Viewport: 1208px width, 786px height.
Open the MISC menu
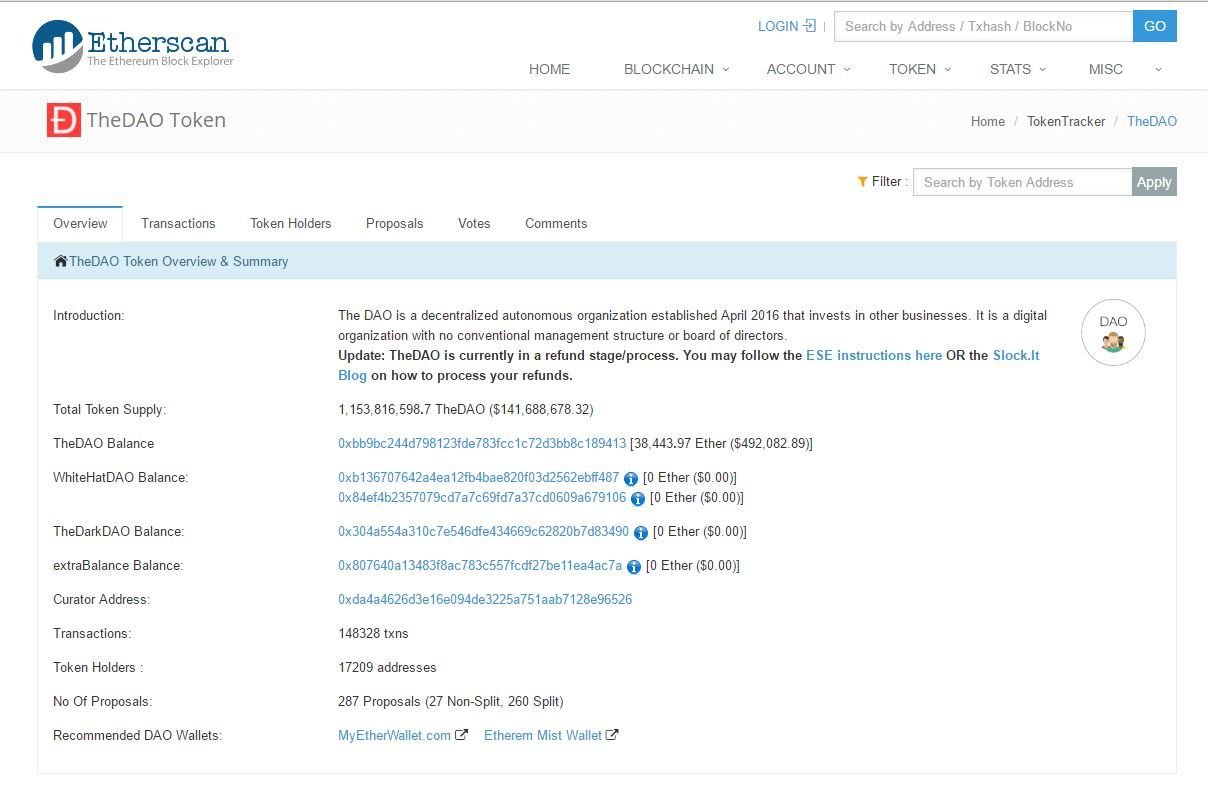coord(1106,69)
